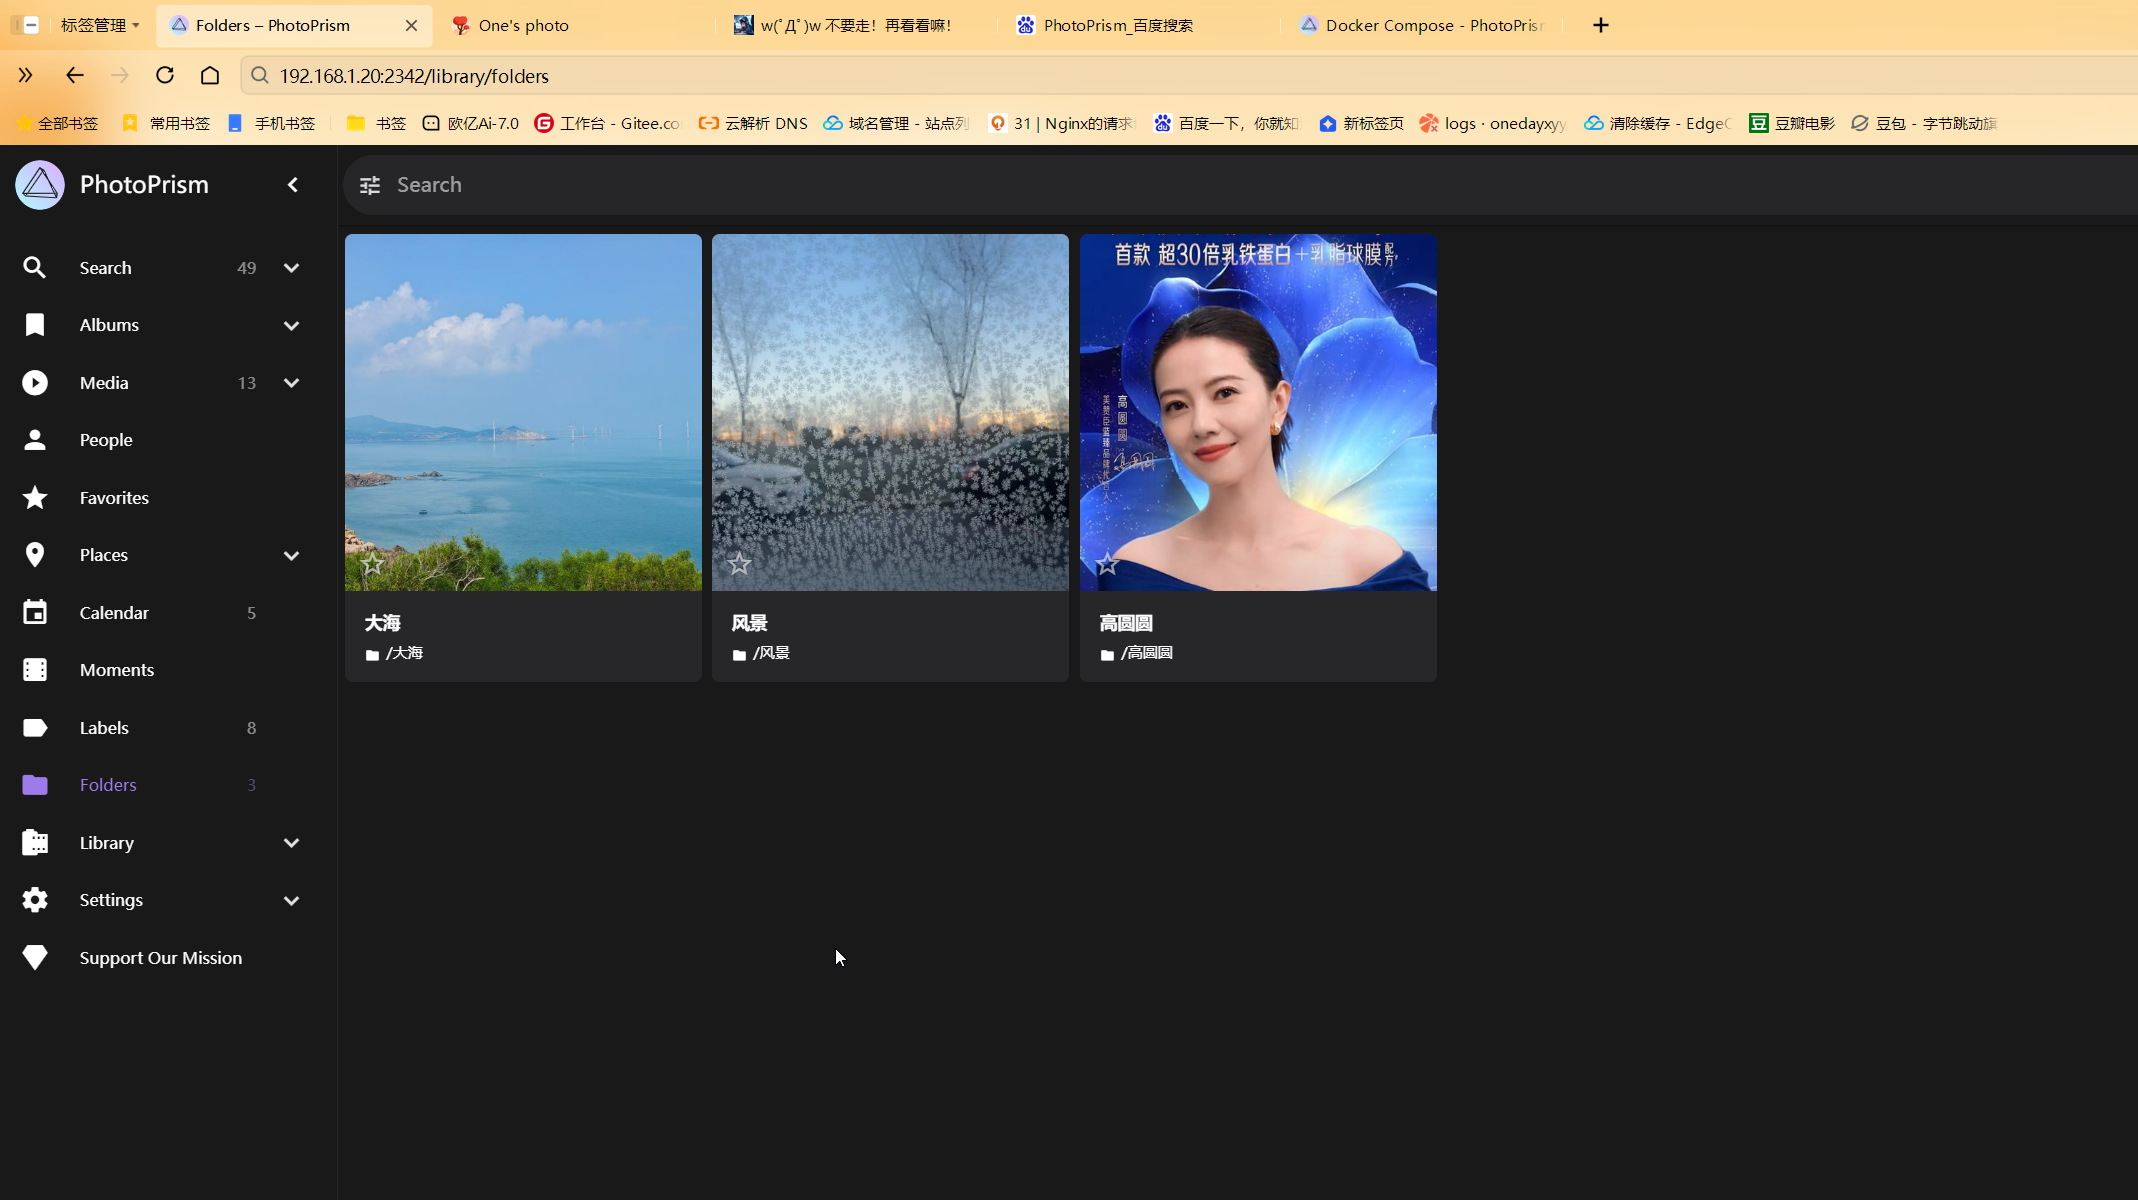Switch to Docker Compose - PhotoPrism tab
Screen dimensions: 2138x1200
1432,25
